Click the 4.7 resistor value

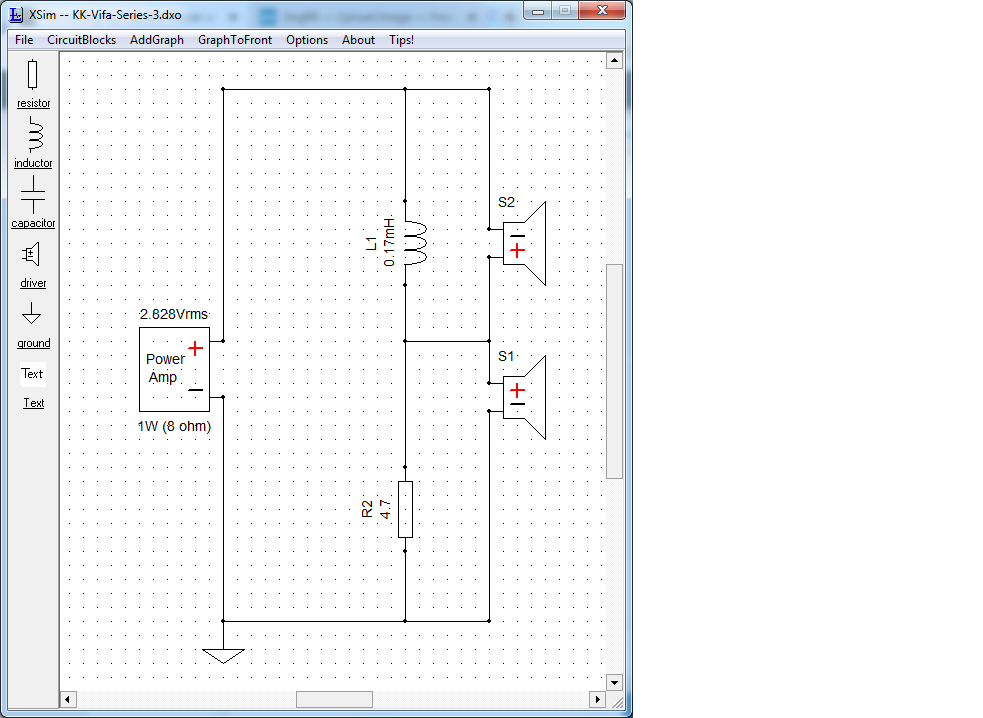click(x=386, y=509)
